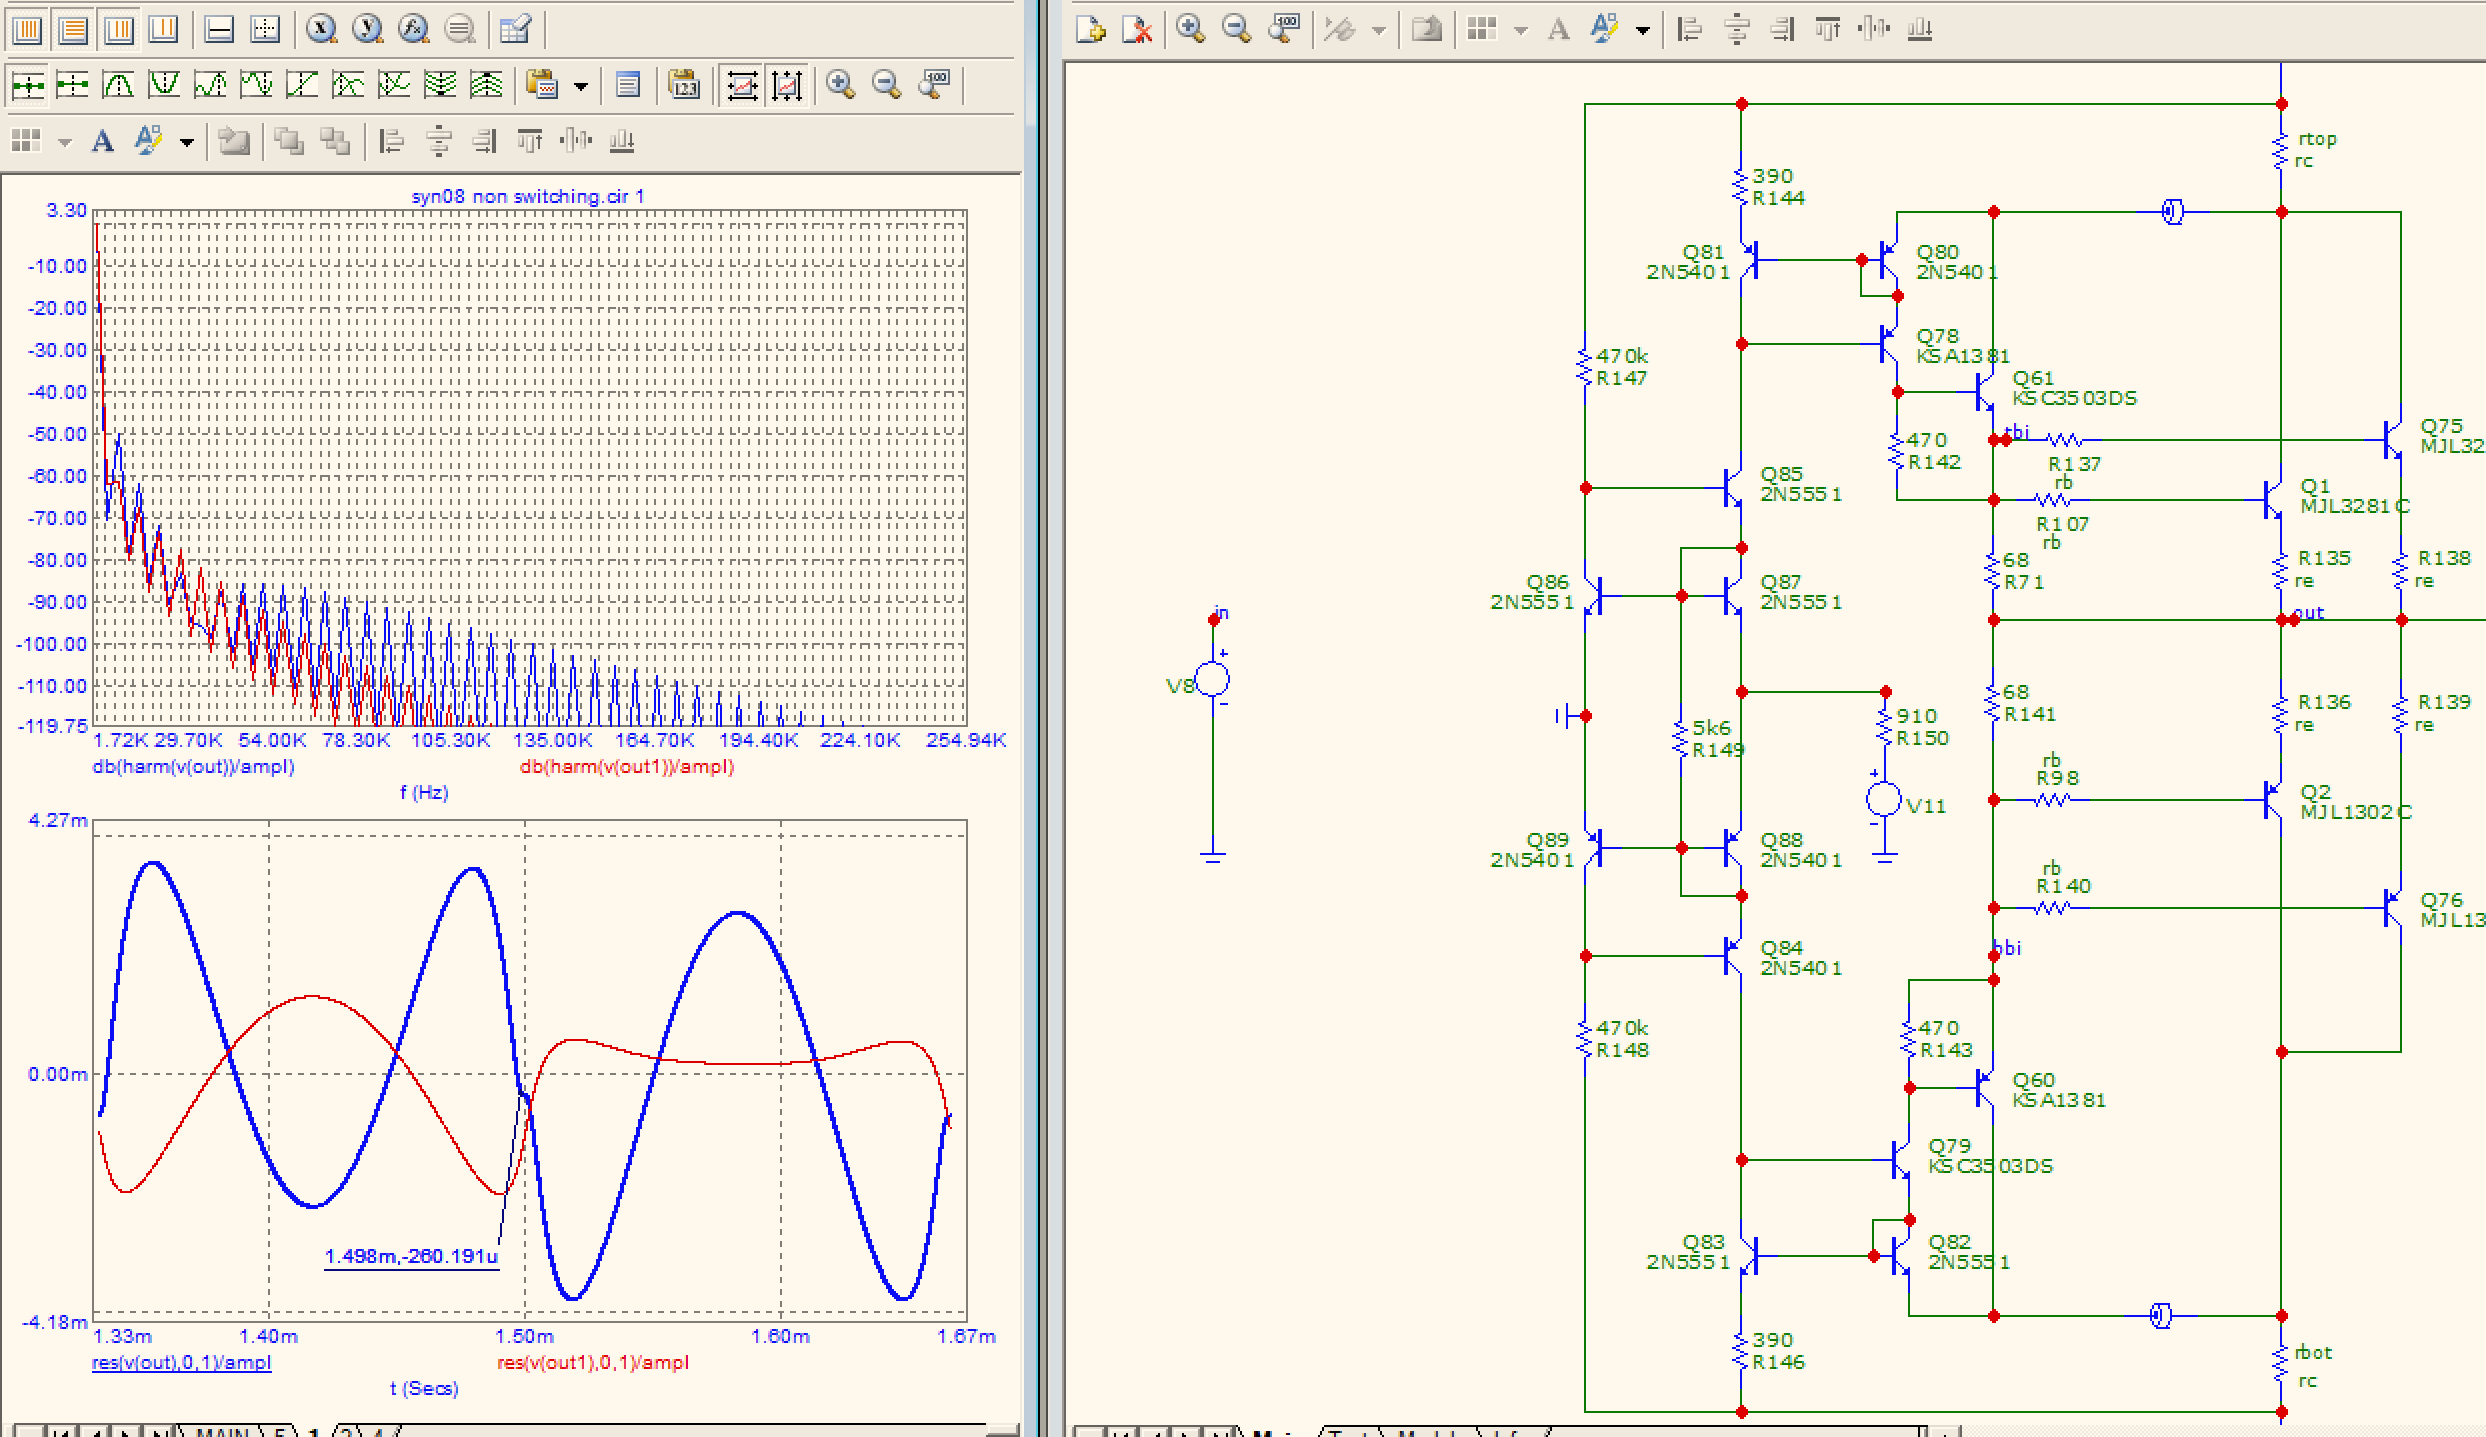Open the plot properties window icon
Viewport: 2486px width, 1437px height.
628,85
